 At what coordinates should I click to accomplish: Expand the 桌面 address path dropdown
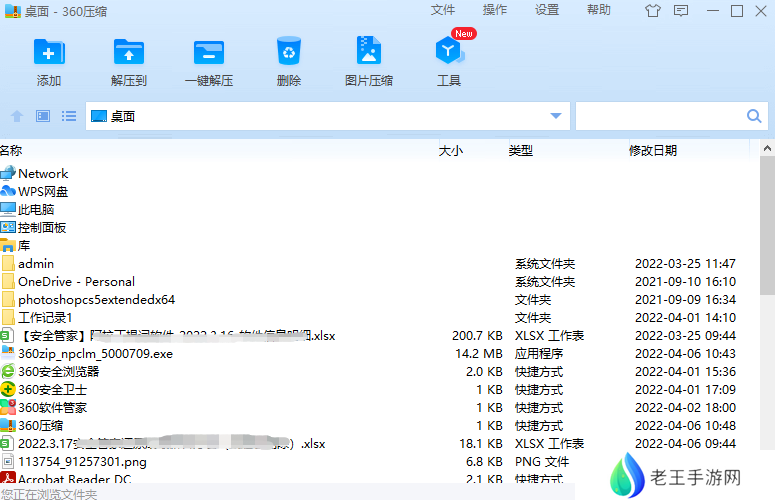coord(556,116)
